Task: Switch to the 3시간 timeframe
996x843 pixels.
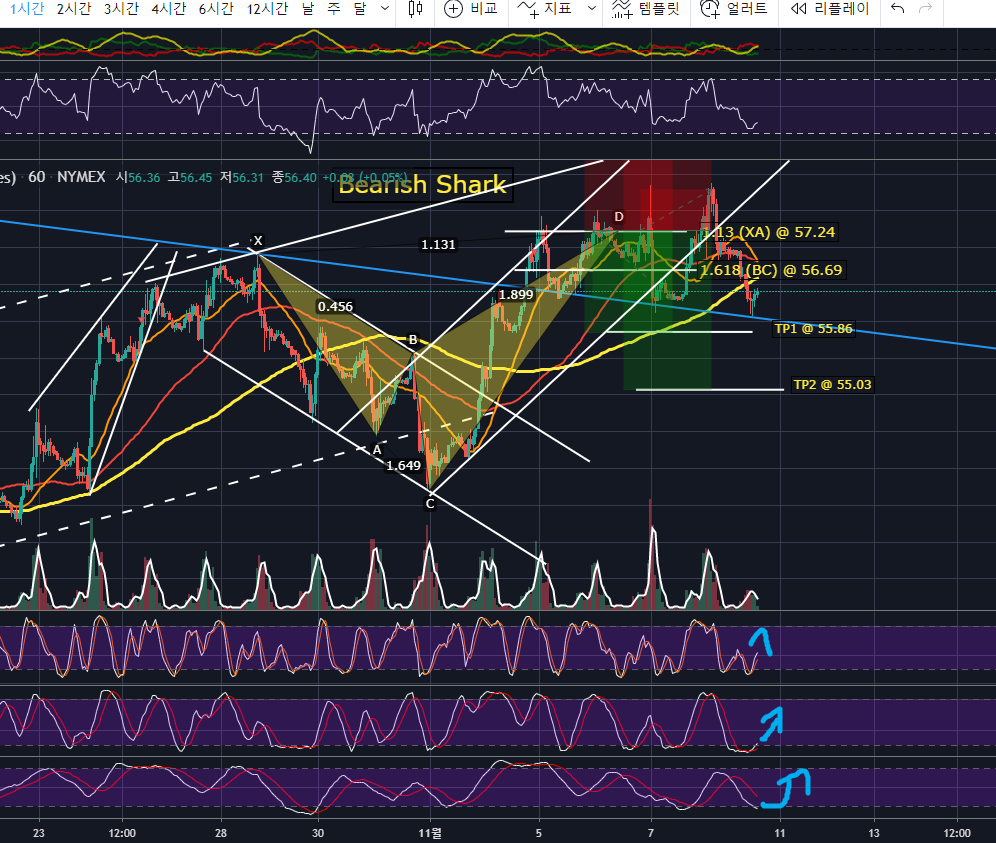Action: [121, 9]
